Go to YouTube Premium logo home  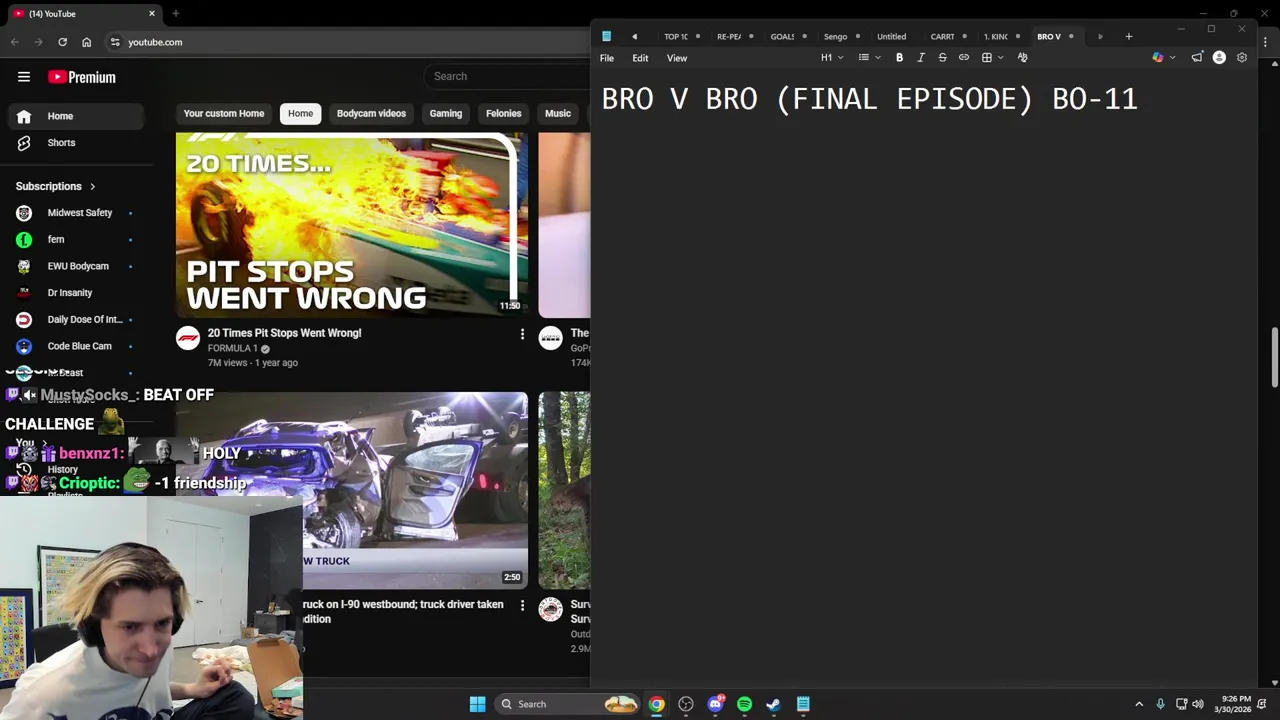click(82, 77)
